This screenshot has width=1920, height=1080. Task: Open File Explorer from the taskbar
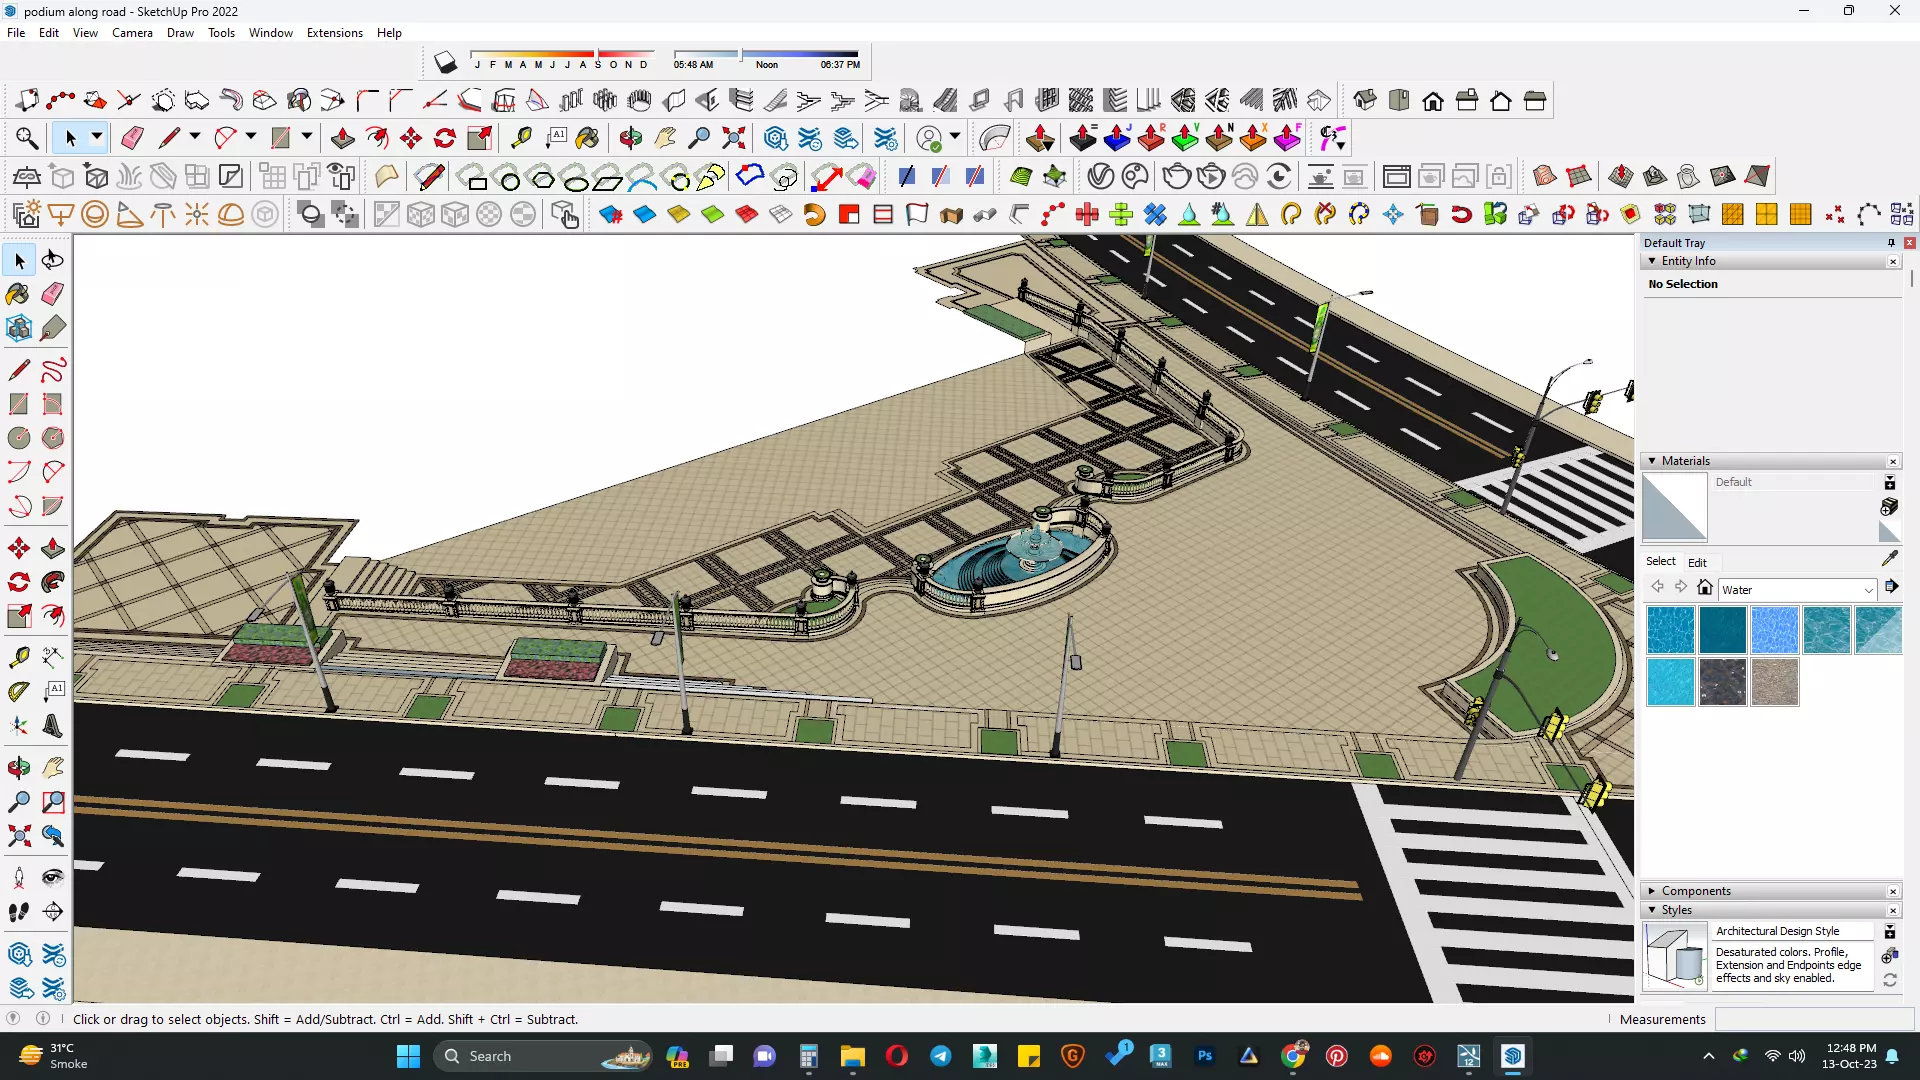(852, 1056)
